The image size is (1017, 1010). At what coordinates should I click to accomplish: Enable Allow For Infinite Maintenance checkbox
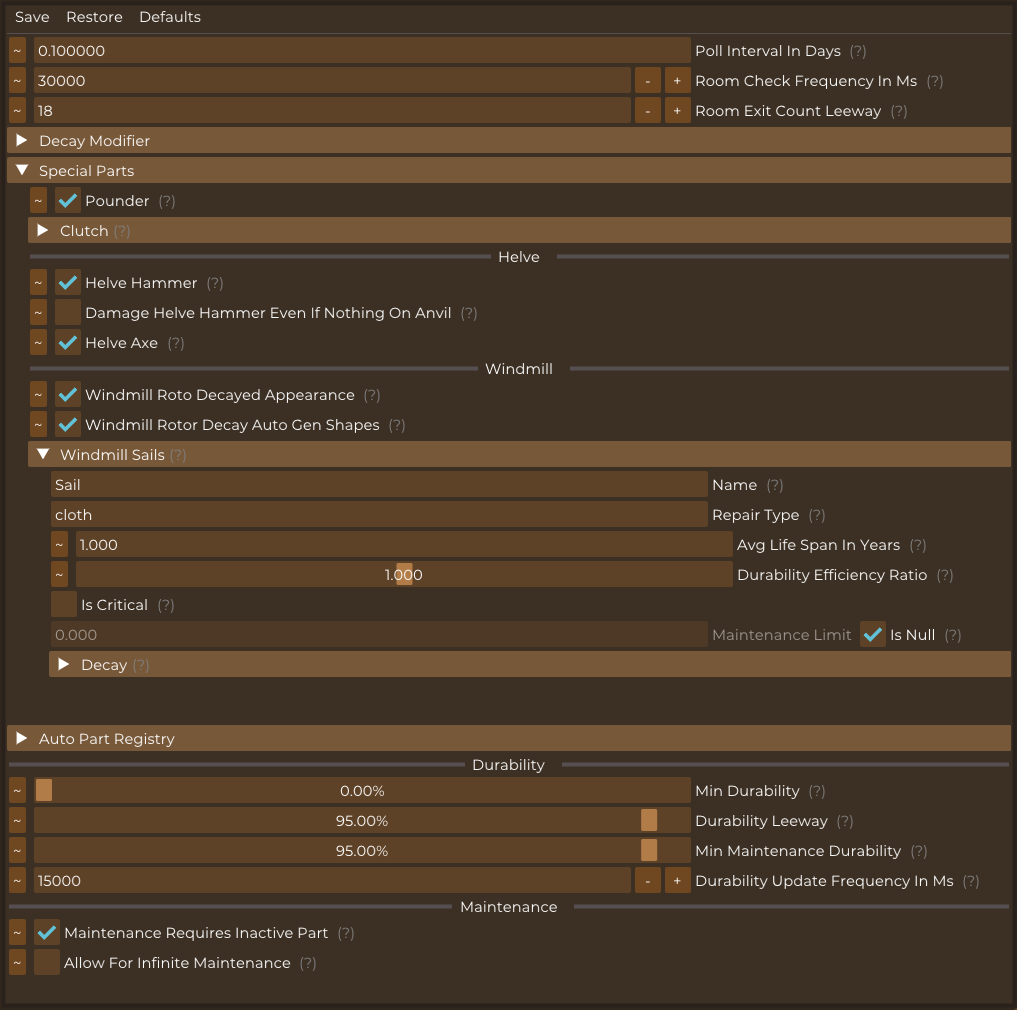coord(47,961)
